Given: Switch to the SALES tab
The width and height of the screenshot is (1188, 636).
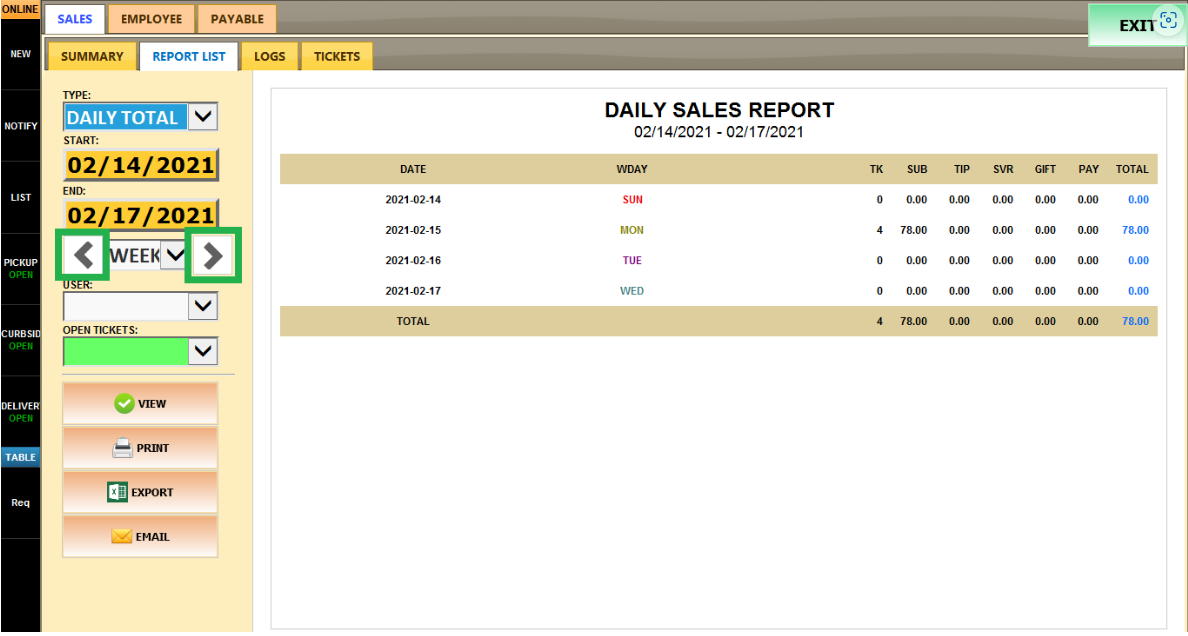Looking at the screenshot, I should [75, 19].
